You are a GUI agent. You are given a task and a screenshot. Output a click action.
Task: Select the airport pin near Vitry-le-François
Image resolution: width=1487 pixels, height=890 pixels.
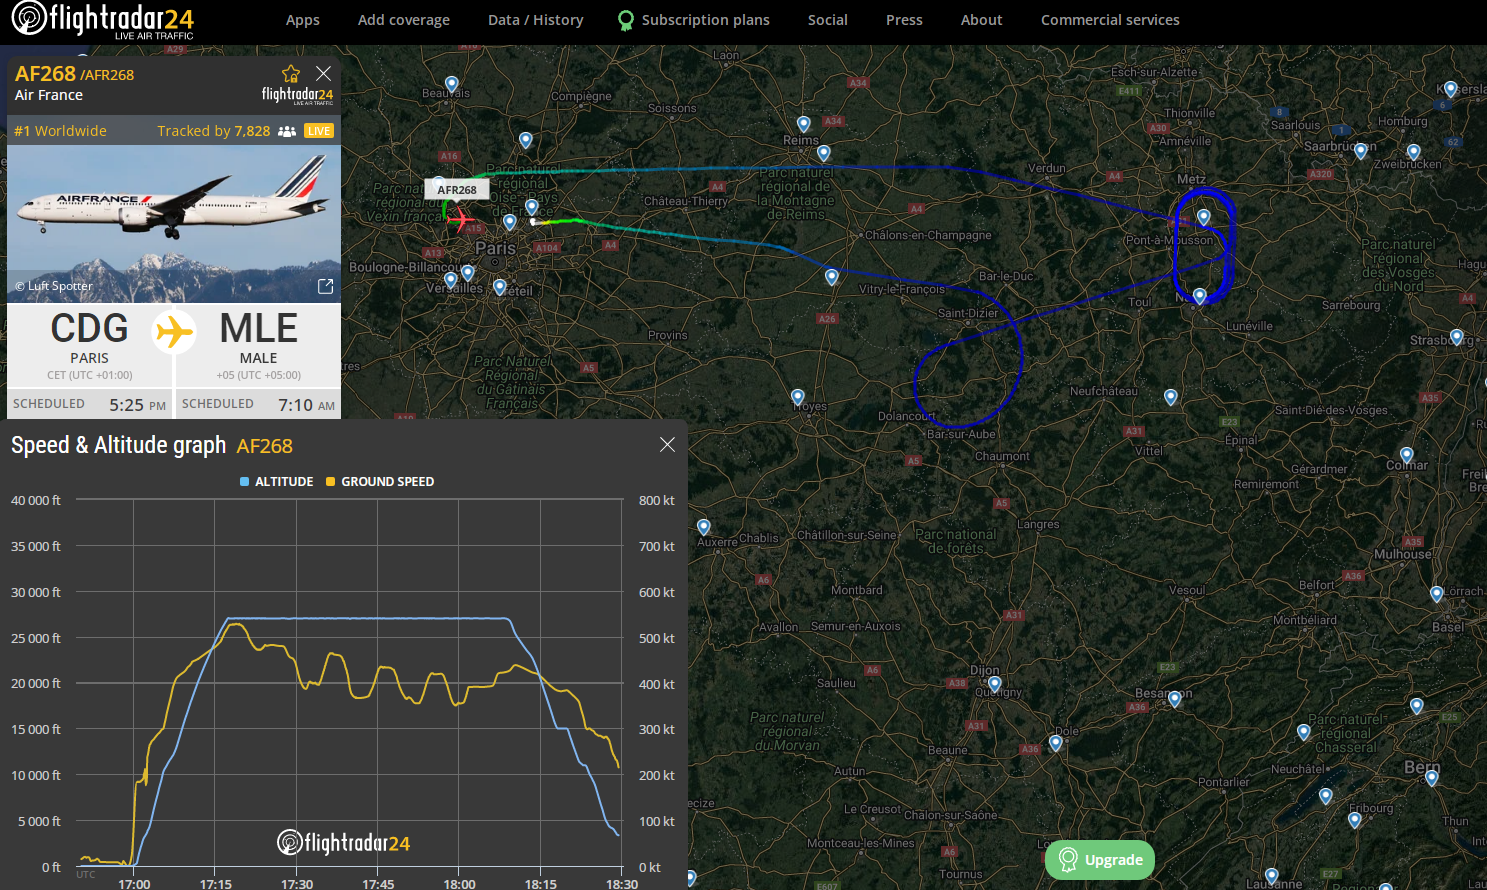pyautogui.click(x=832, y=277)
